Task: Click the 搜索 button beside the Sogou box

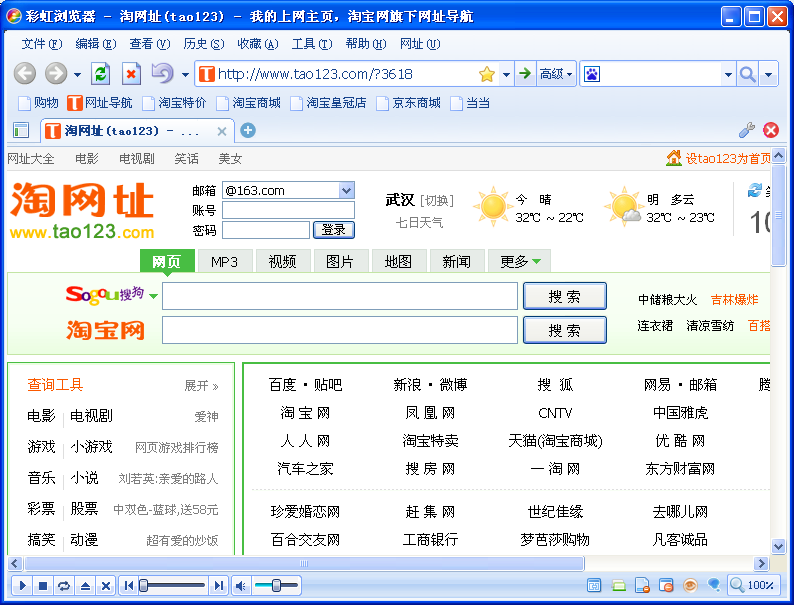Action: [x=565, y=296]
